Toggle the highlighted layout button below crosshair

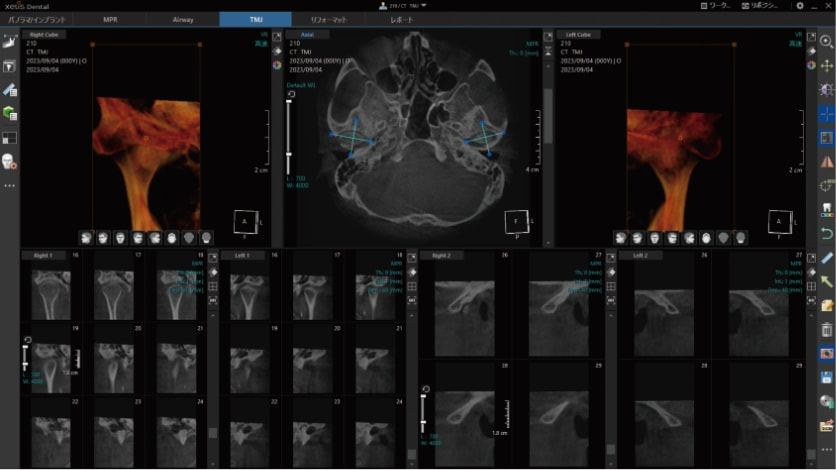[827, 138]
